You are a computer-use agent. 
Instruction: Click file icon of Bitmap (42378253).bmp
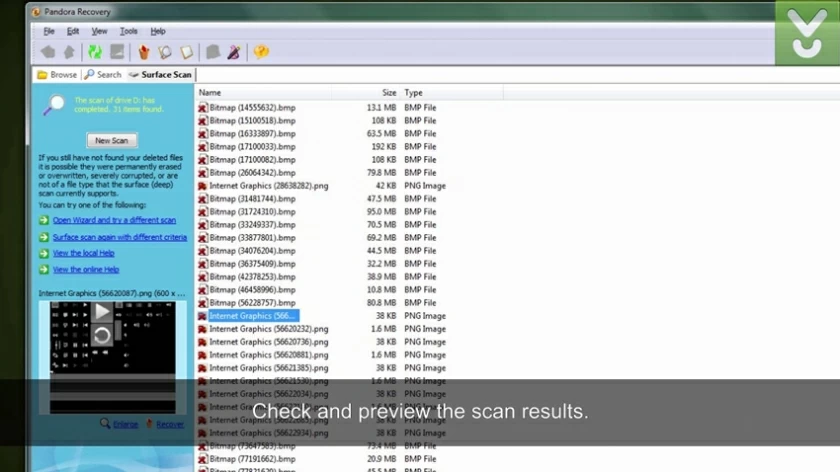pyautogui.click(x=202, y=277)
